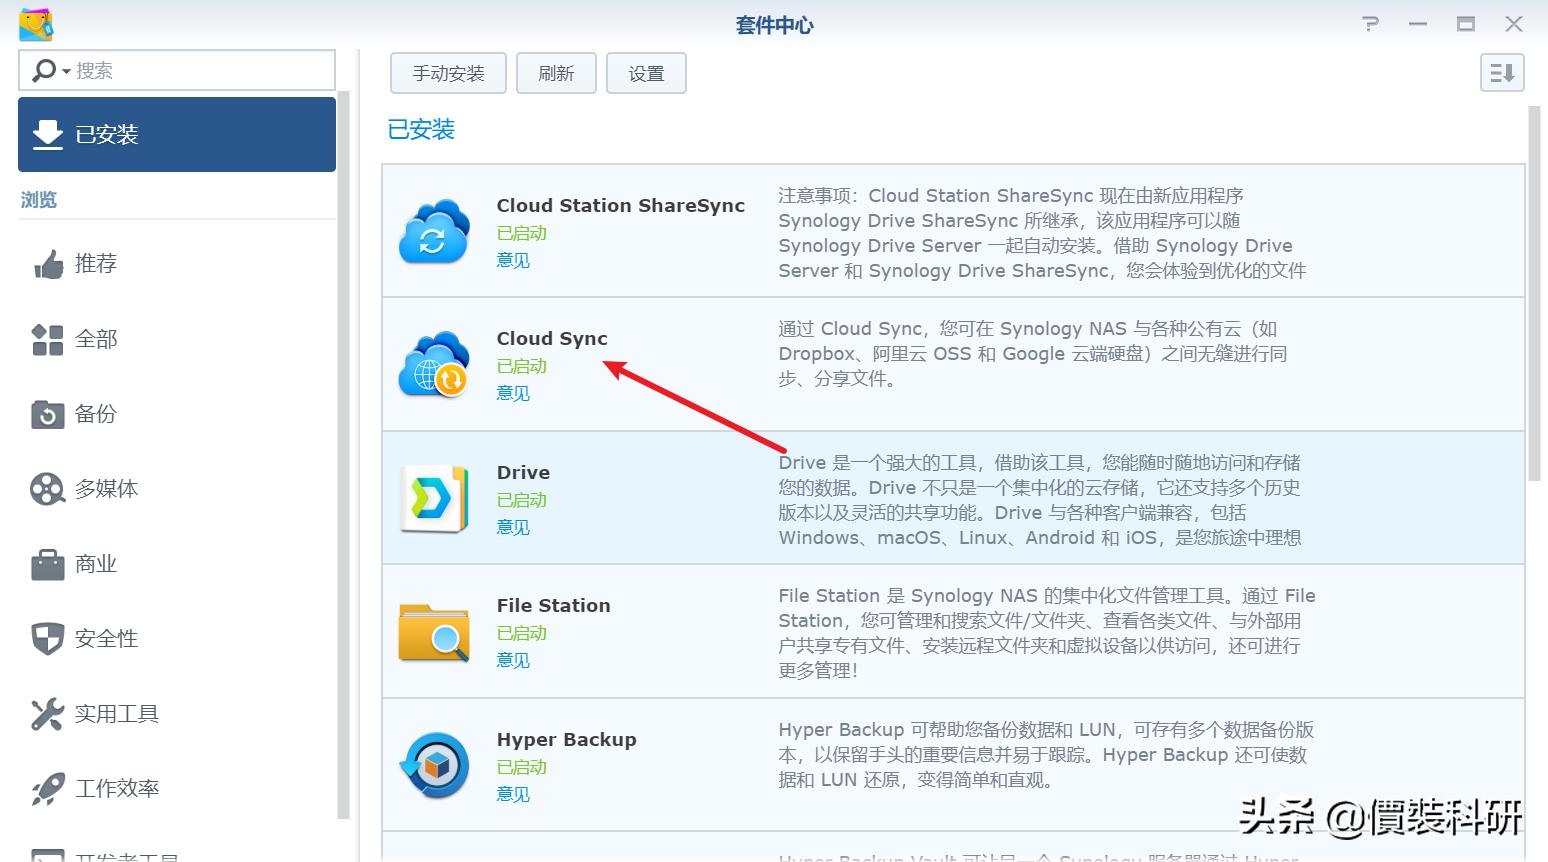Select the 推荐 category in sidebar

click(95, 263)
